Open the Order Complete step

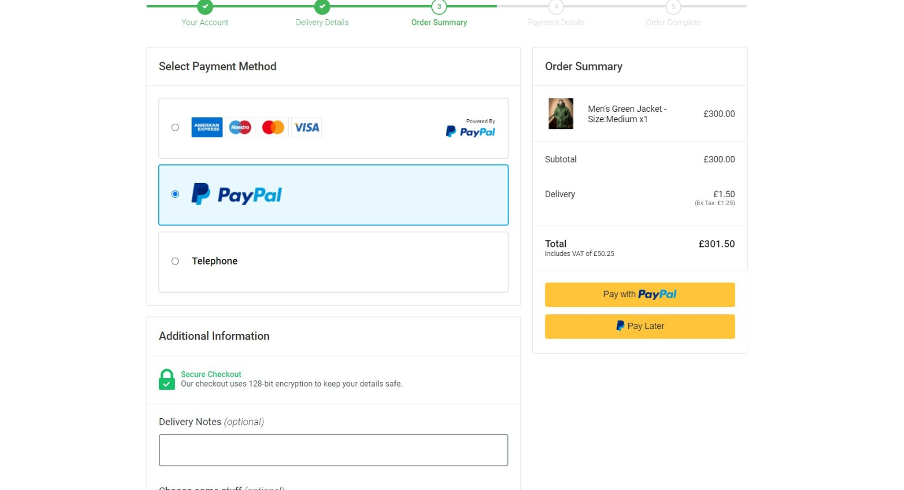click(x=673, y=8)
